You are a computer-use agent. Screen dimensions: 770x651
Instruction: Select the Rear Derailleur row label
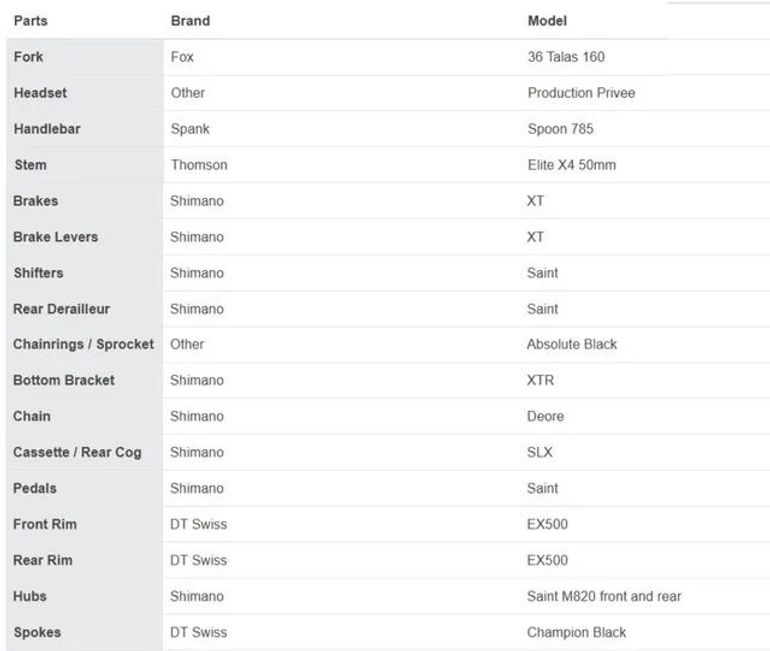click(61, 309)
